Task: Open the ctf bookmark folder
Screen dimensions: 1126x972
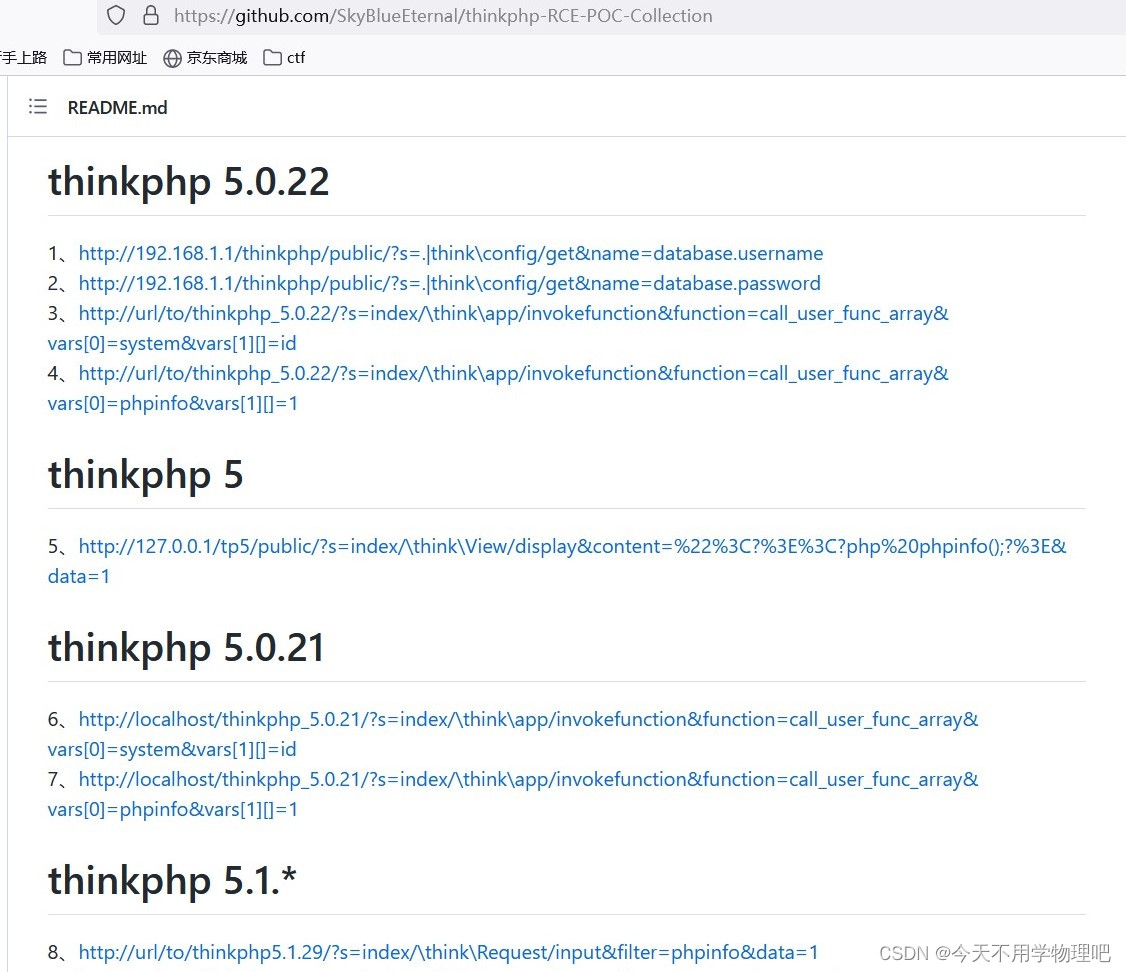Action: [x=284, y=57]
